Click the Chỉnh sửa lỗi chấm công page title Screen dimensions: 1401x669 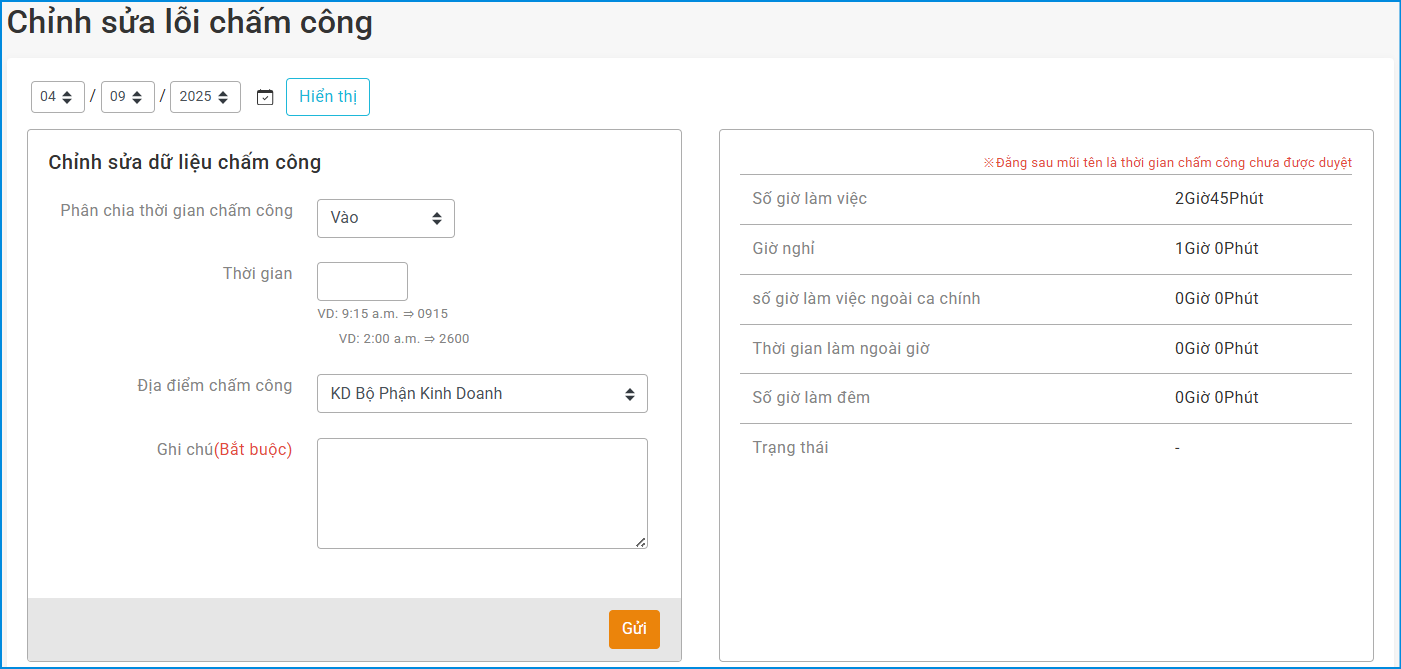coord(190,22)
